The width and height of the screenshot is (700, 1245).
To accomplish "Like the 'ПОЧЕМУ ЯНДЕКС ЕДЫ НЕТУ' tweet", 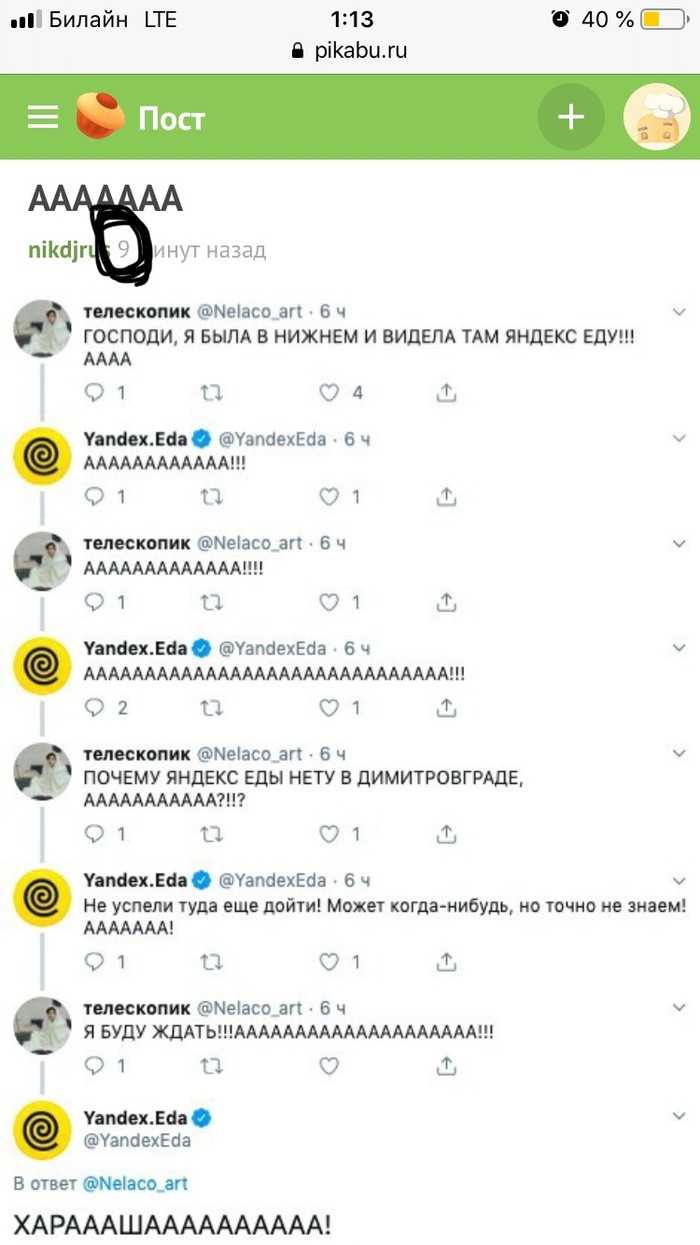I will pyautogui.click(x=330, y=833).
